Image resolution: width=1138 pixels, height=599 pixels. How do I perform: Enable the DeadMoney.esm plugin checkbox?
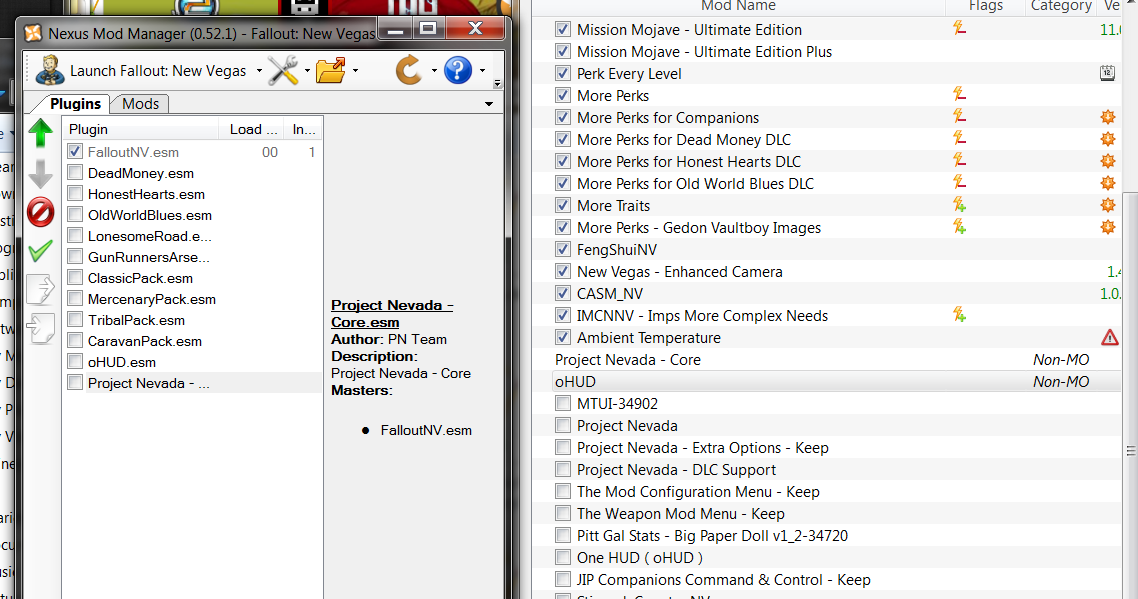tap(75, 172)
